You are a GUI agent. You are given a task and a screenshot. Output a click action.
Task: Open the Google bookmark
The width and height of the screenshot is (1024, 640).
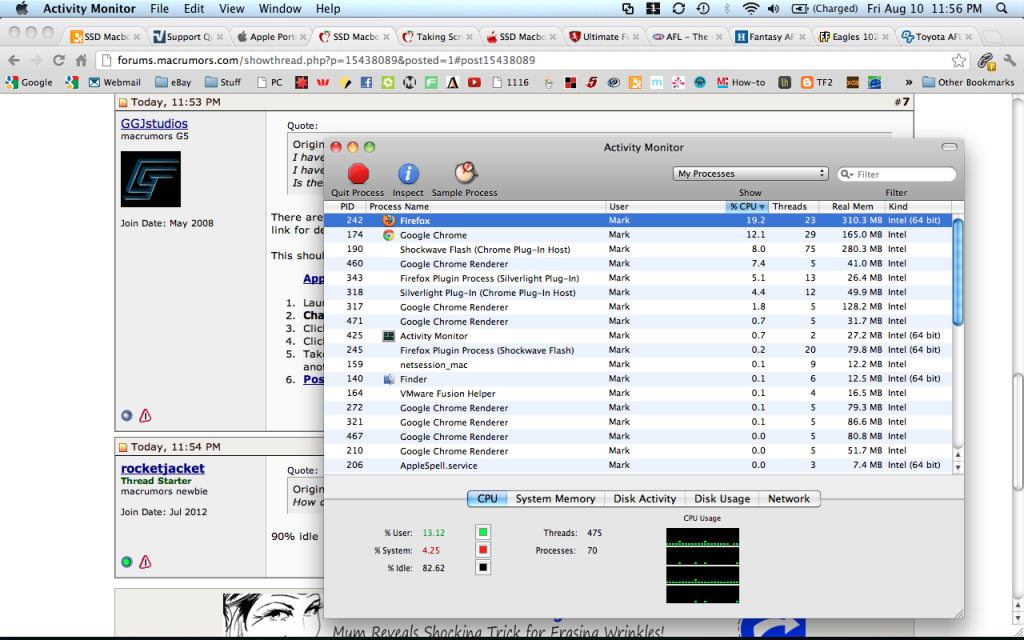pos(29,82)
